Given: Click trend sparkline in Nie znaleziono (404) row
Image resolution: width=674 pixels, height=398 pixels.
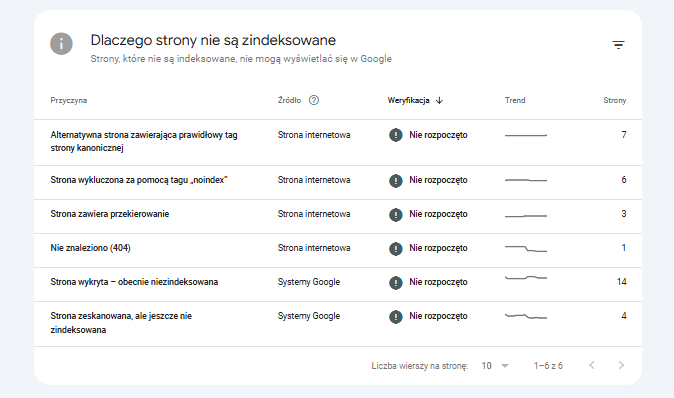Looking at the screenshot, I should [x=526, y=248].
